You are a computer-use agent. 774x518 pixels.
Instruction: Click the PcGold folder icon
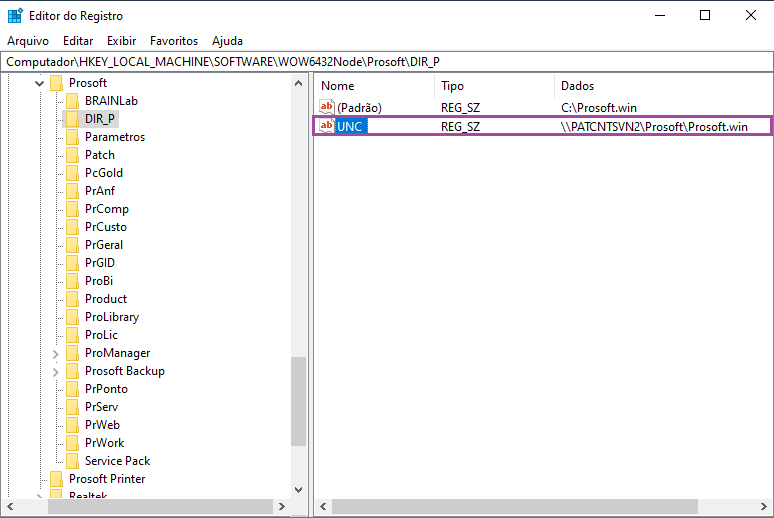72,173
